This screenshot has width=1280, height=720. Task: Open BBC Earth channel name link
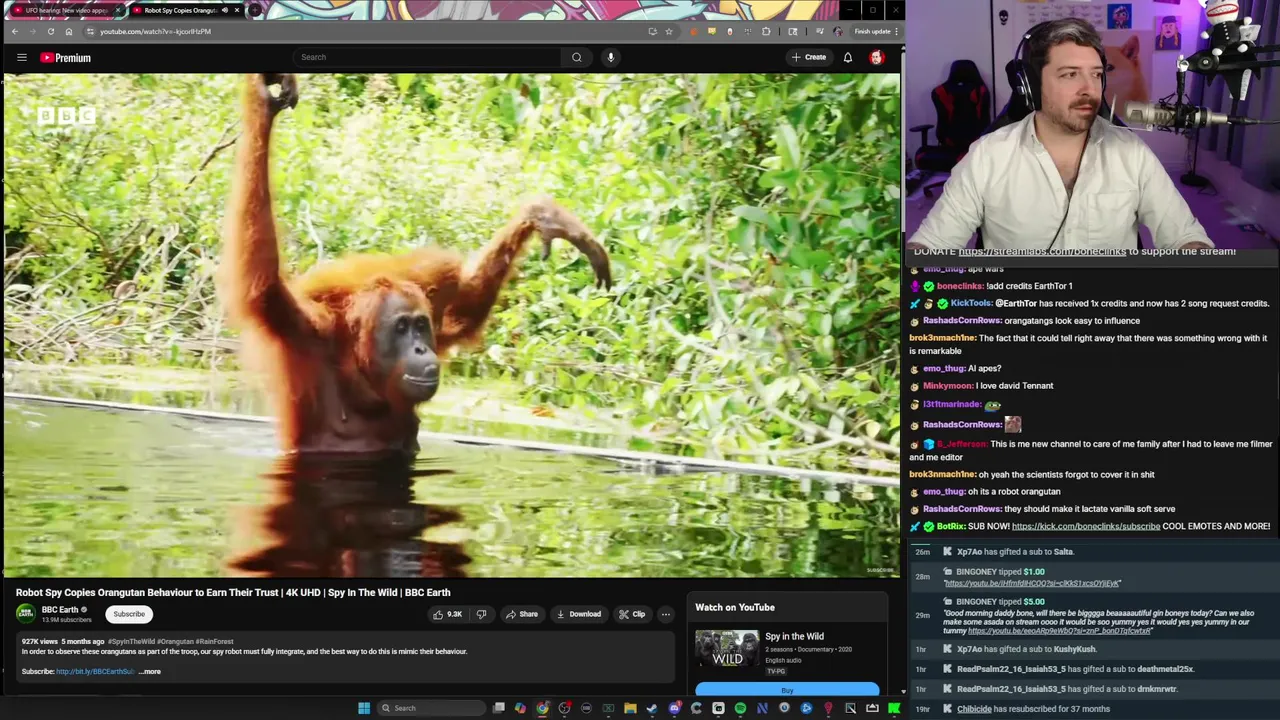60,610
